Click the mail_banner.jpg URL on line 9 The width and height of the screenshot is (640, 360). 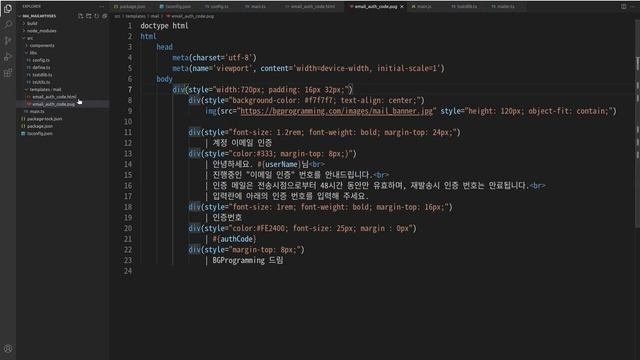[x=336, y=111]
